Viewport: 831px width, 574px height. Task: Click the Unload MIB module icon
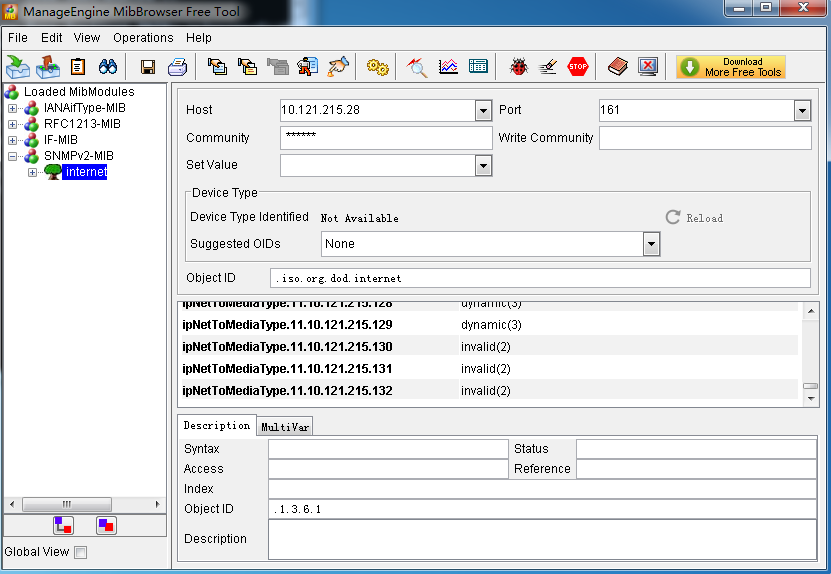tap(48, 67)
